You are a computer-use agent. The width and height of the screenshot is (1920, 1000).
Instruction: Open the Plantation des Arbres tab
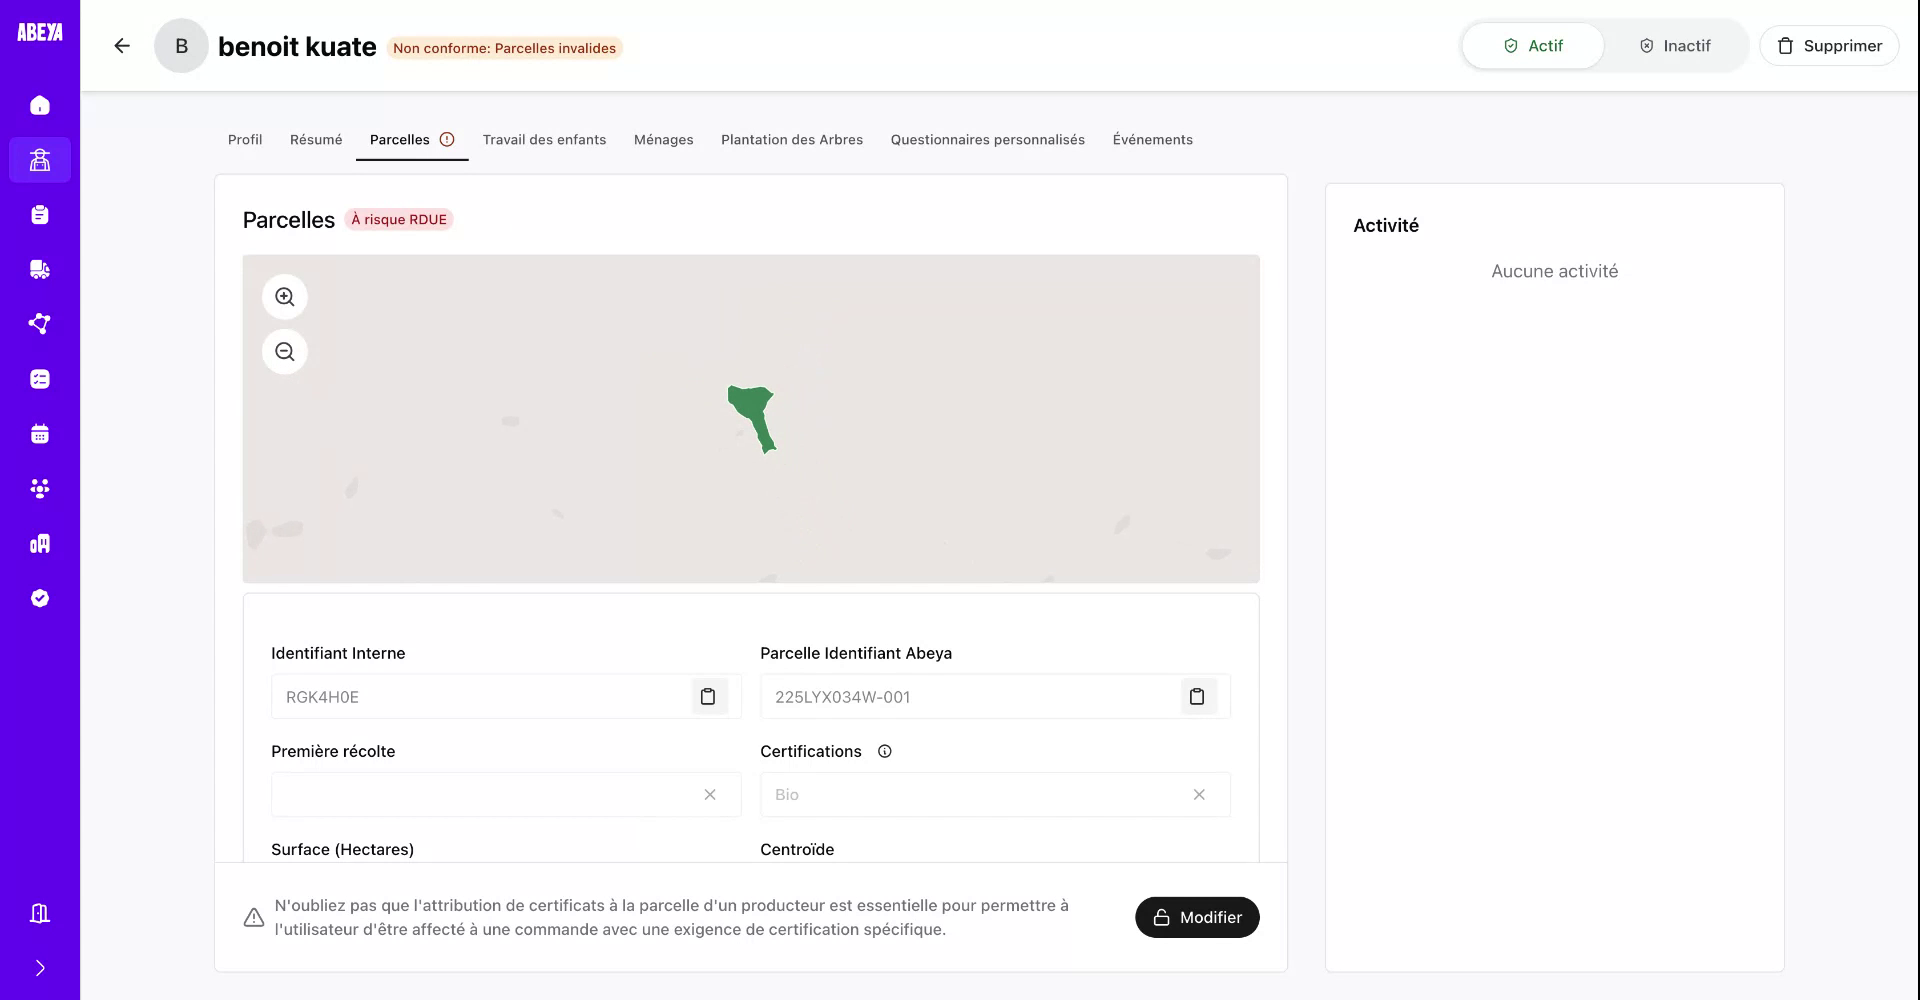pos(791,139)
